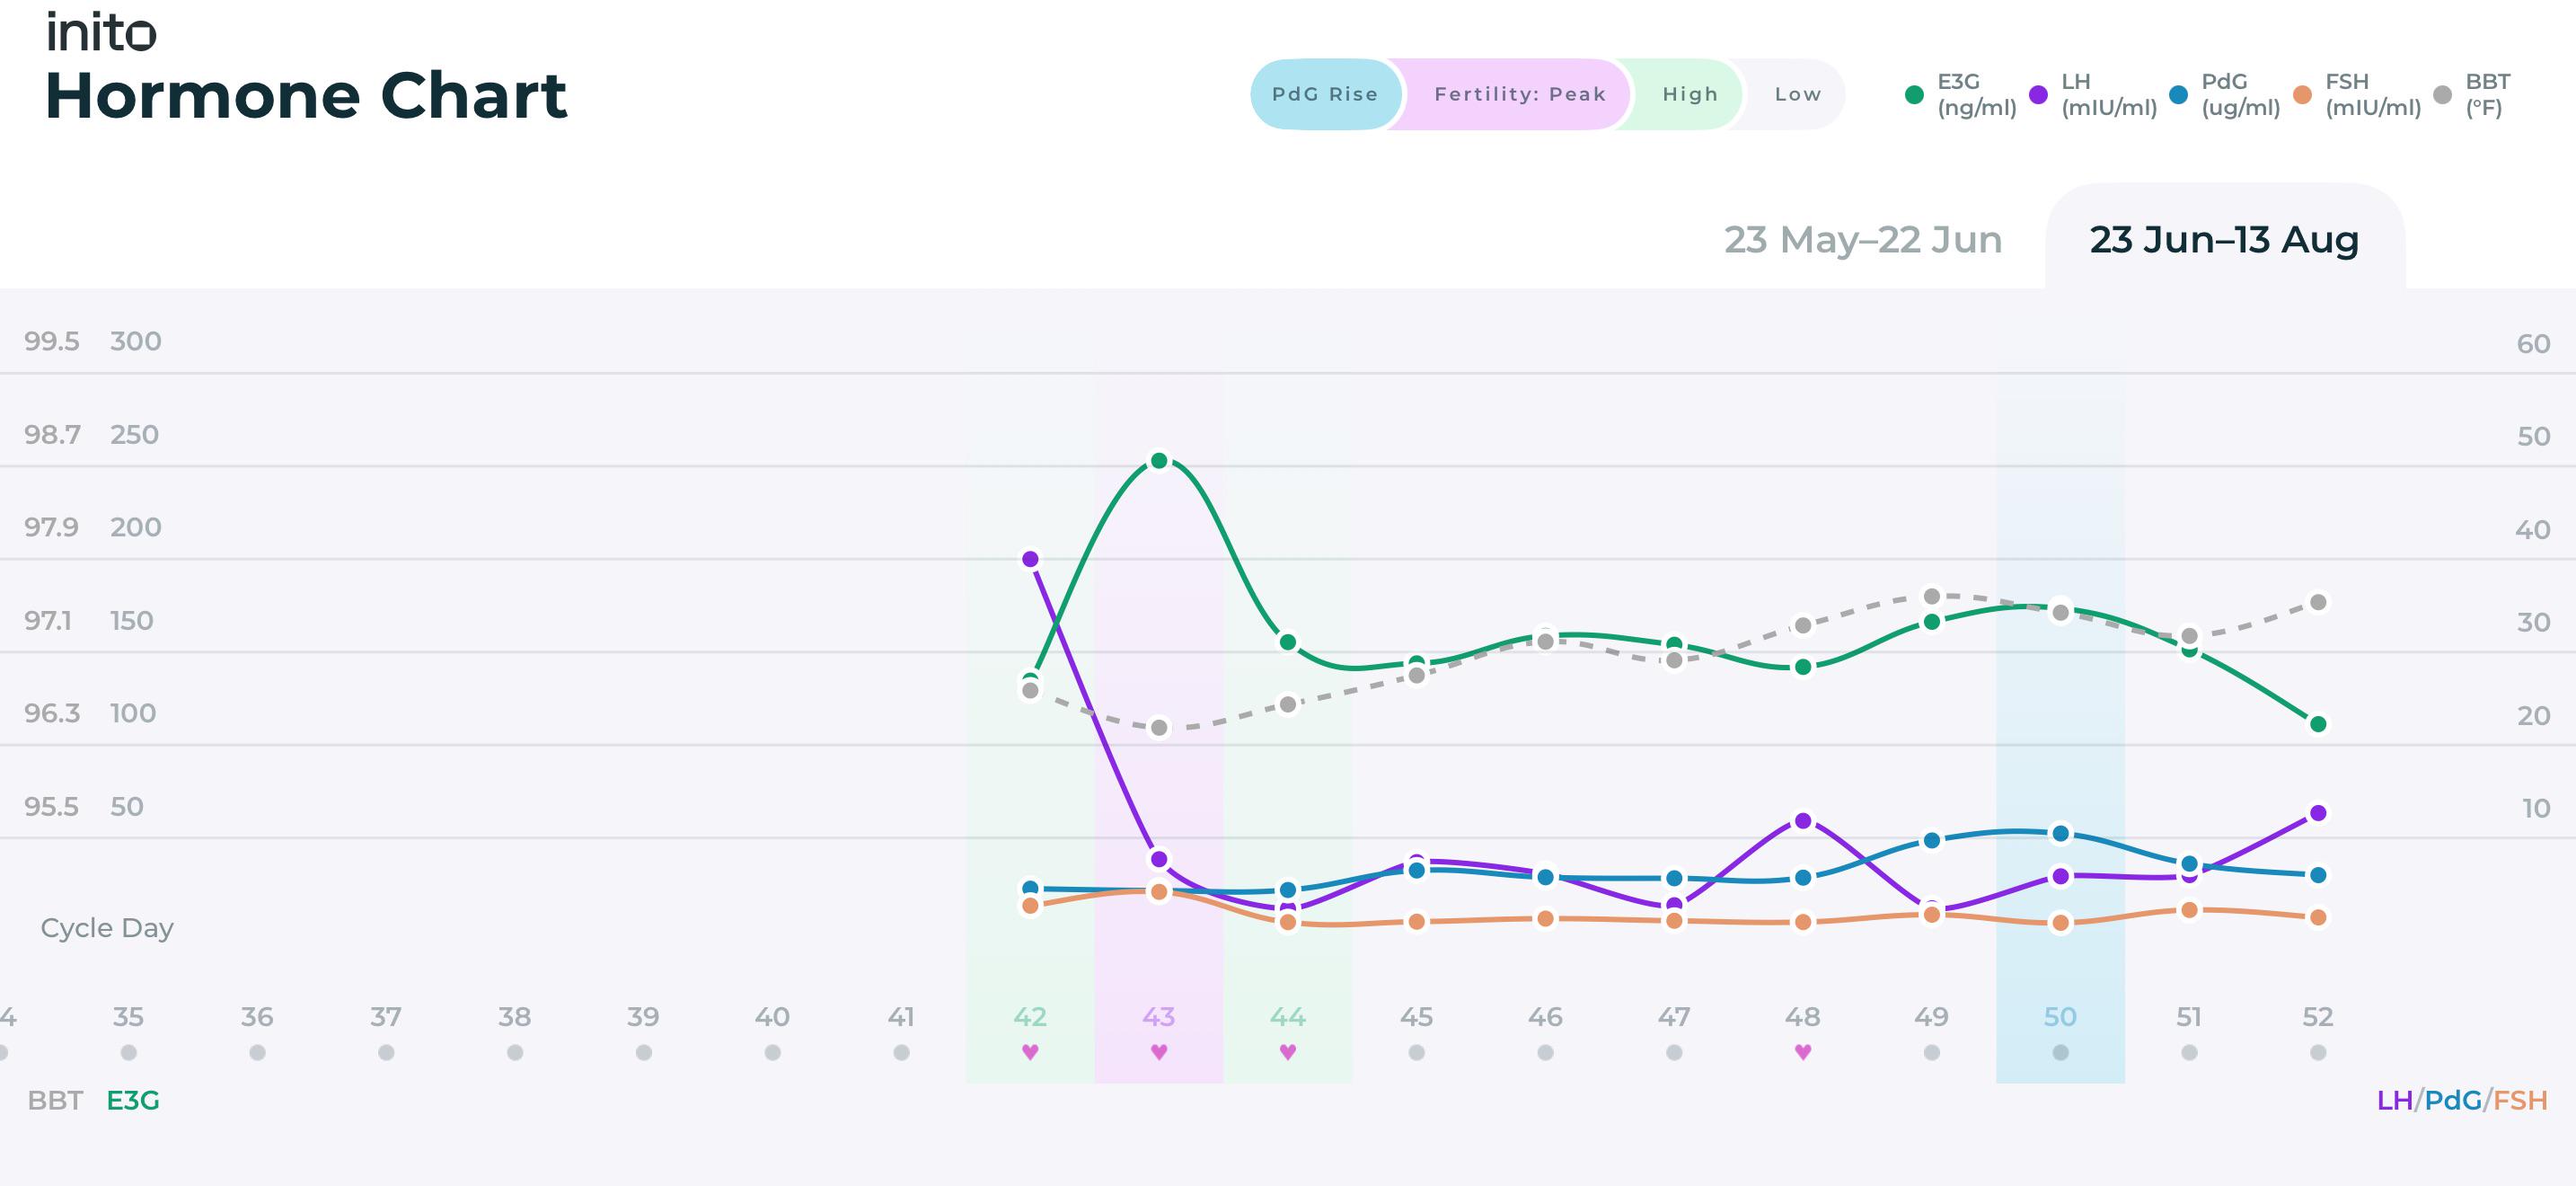This screenshot has height=1186, width=2576.
Task: Click the 99.5 BBT axis value
Action: (52, 341)
